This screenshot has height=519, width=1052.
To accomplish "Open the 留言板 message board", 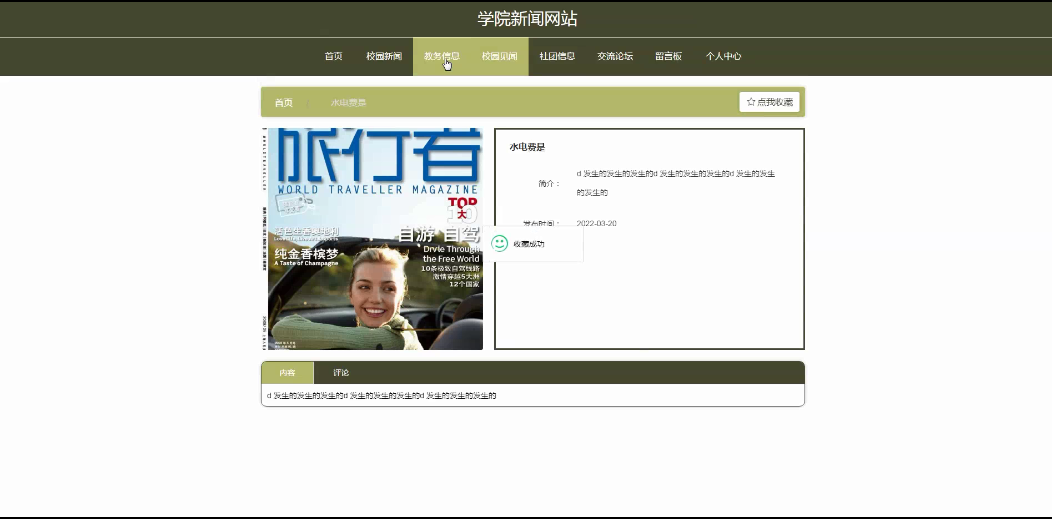I will pos(668,56).
